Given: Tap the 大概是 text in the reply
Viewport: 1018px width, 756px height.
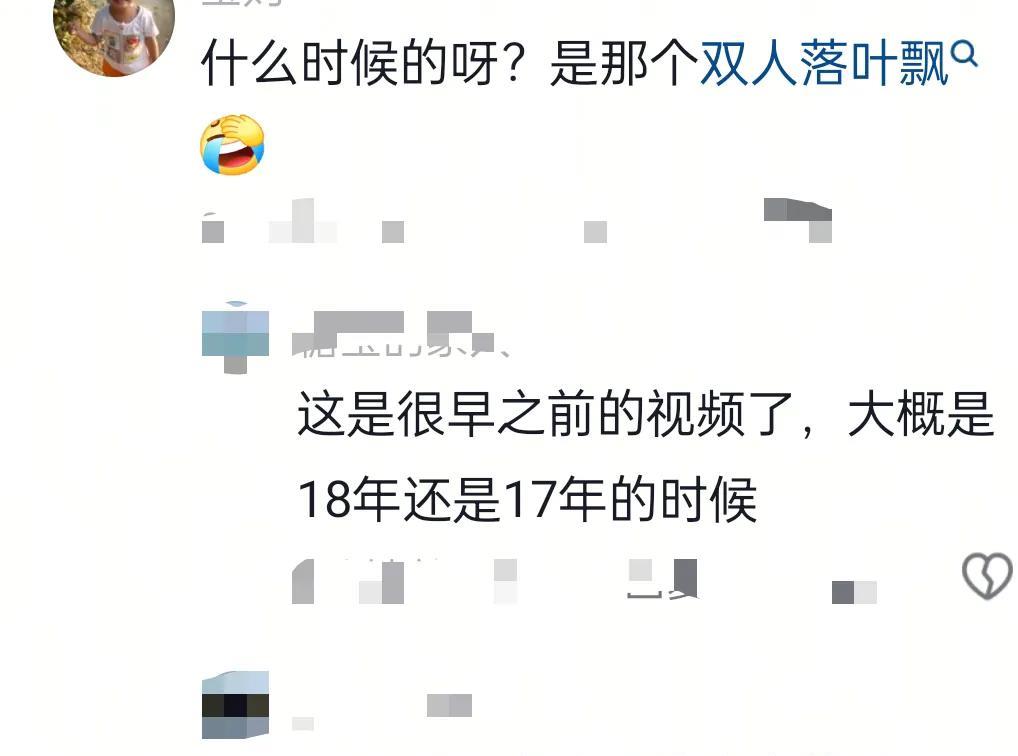Looking at the screenshot, I should click(921, 414).
